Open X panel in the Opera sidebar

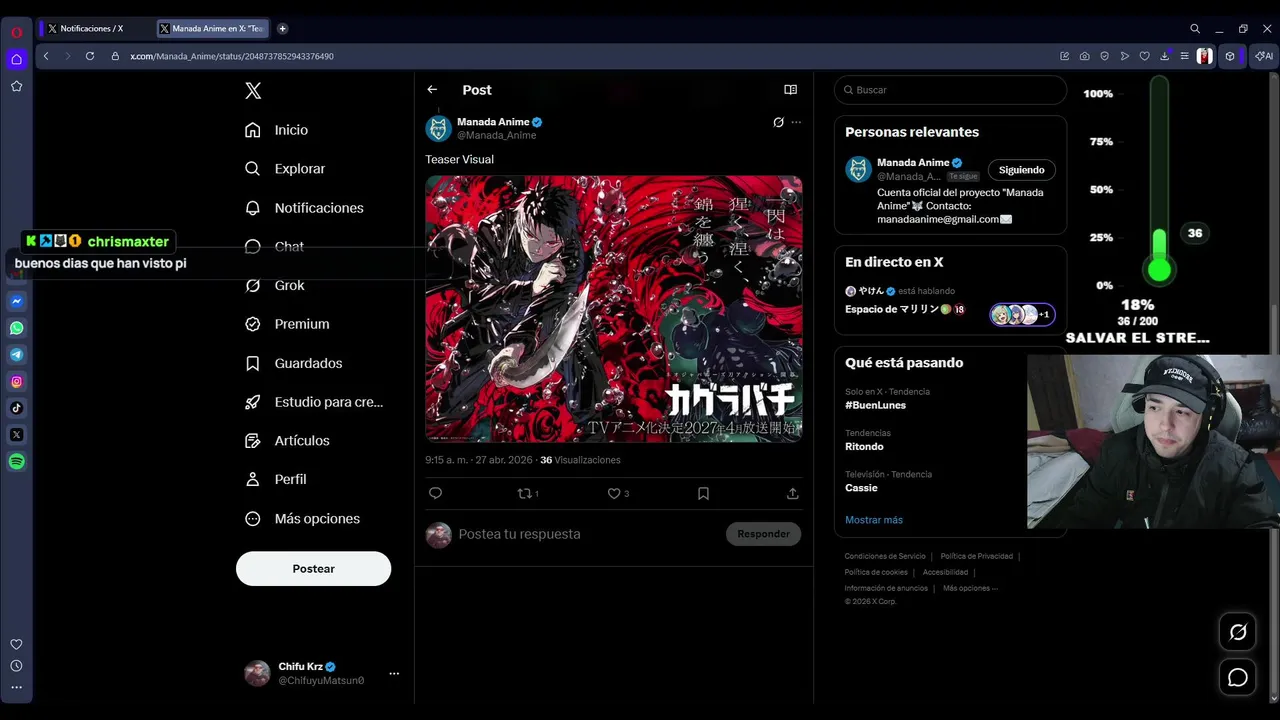click(x=17, y=435)
